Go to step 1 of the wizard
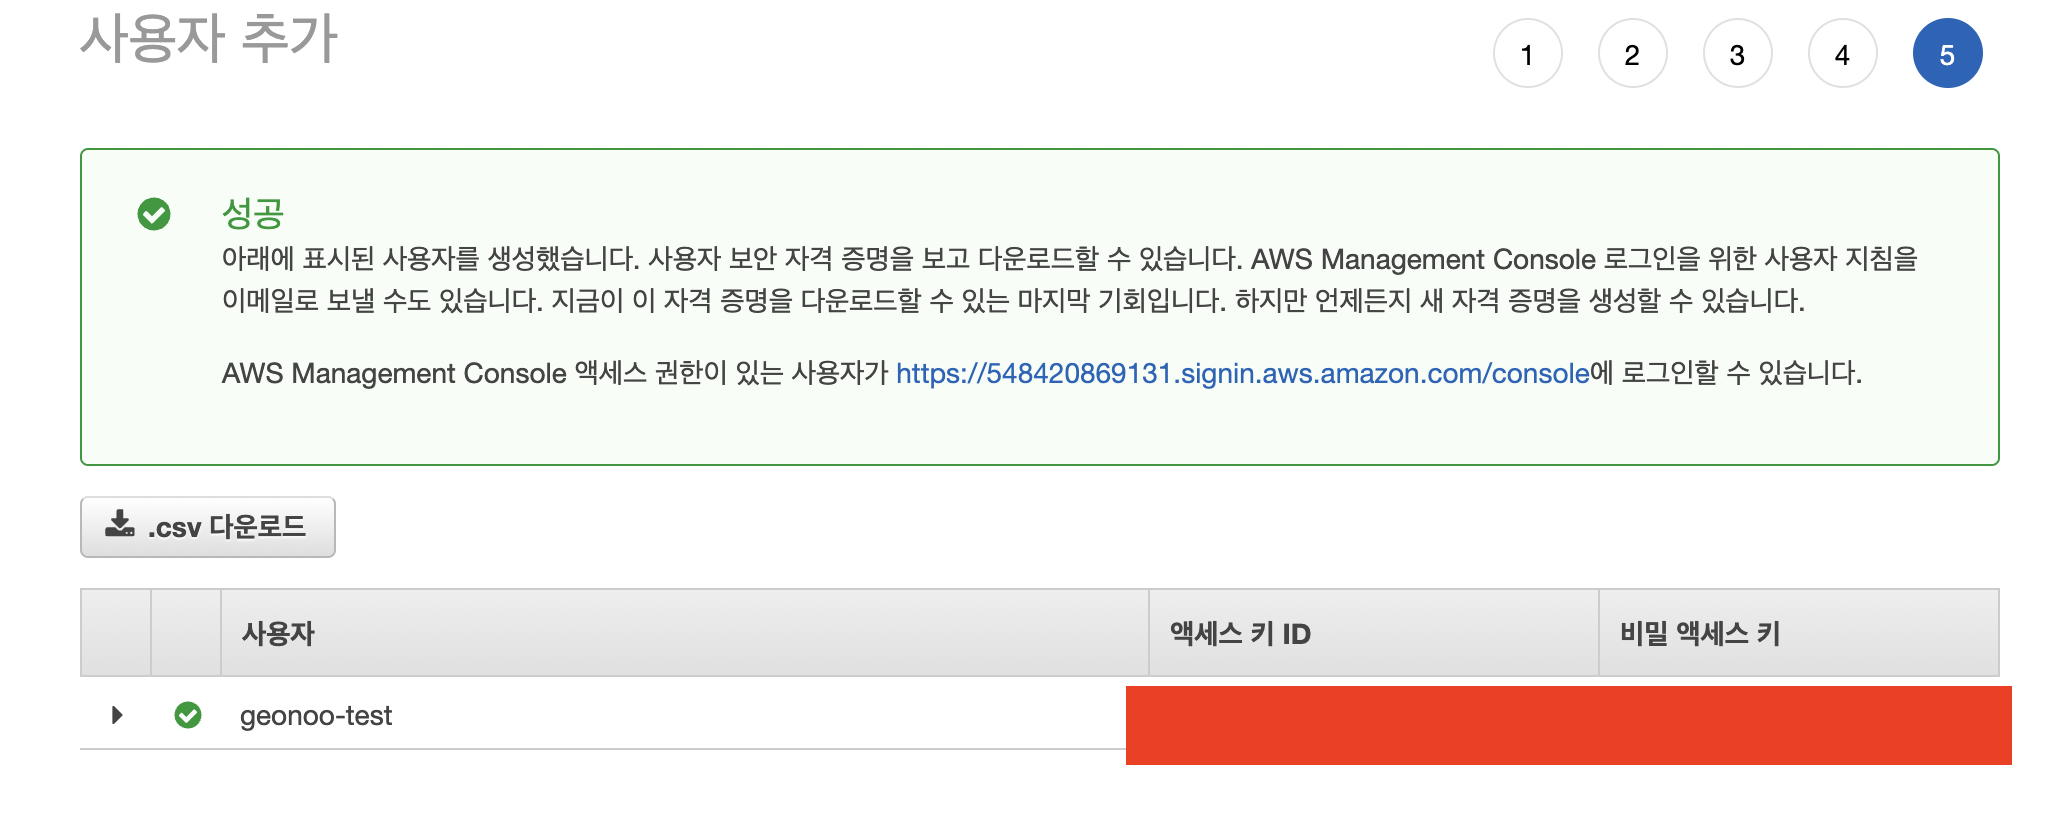Viewport: 2054px width, 822px height. [x=1527, y=54]
